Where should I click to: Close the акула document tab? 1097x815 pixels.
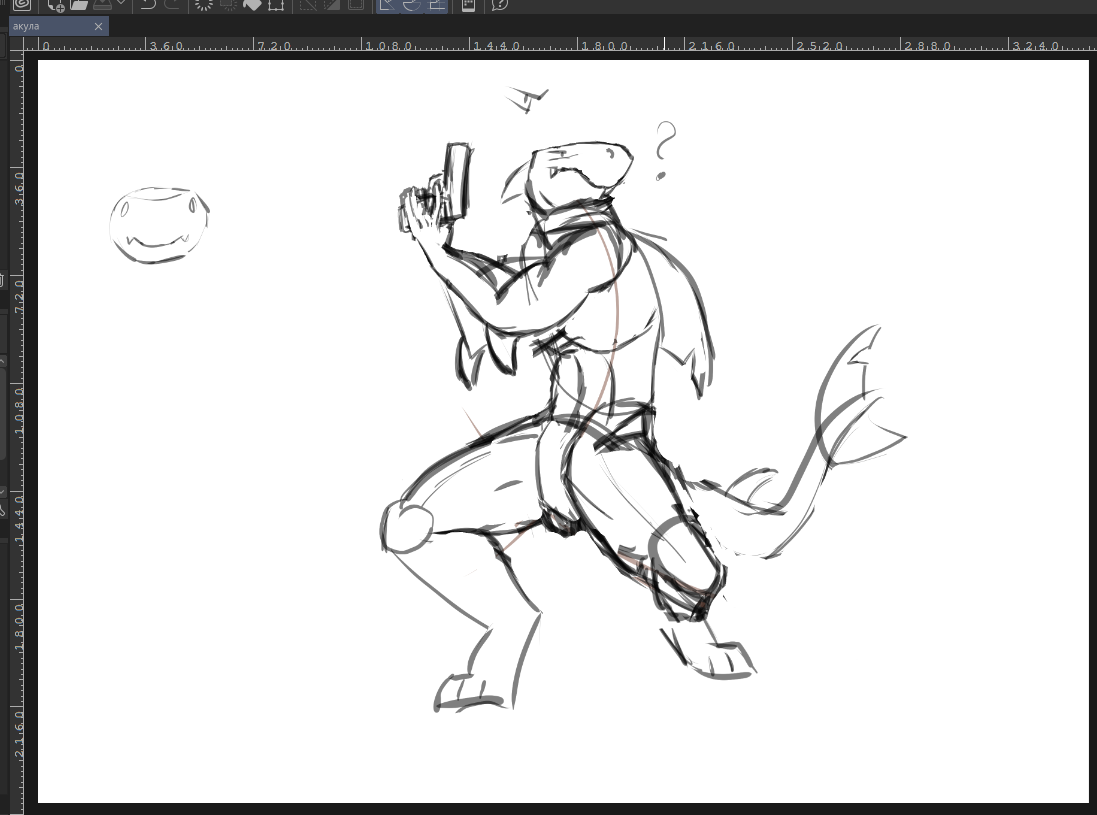[x=99, y=26]
